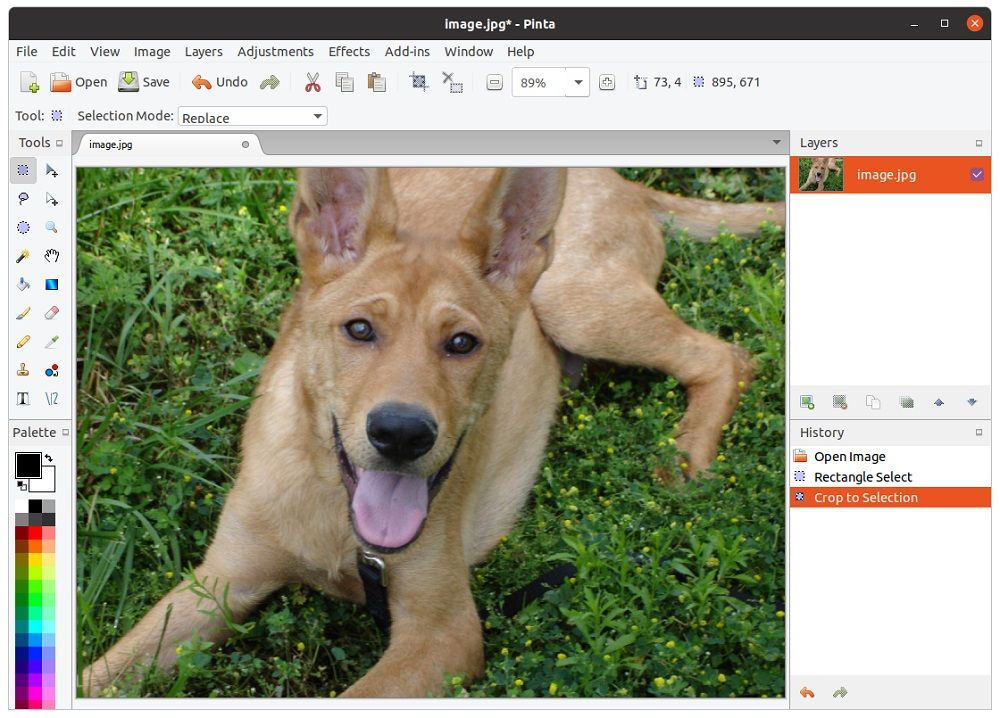Open the Selection Mode dropdown
This screenshot has width=1000, height=718.
click(252, 117)
